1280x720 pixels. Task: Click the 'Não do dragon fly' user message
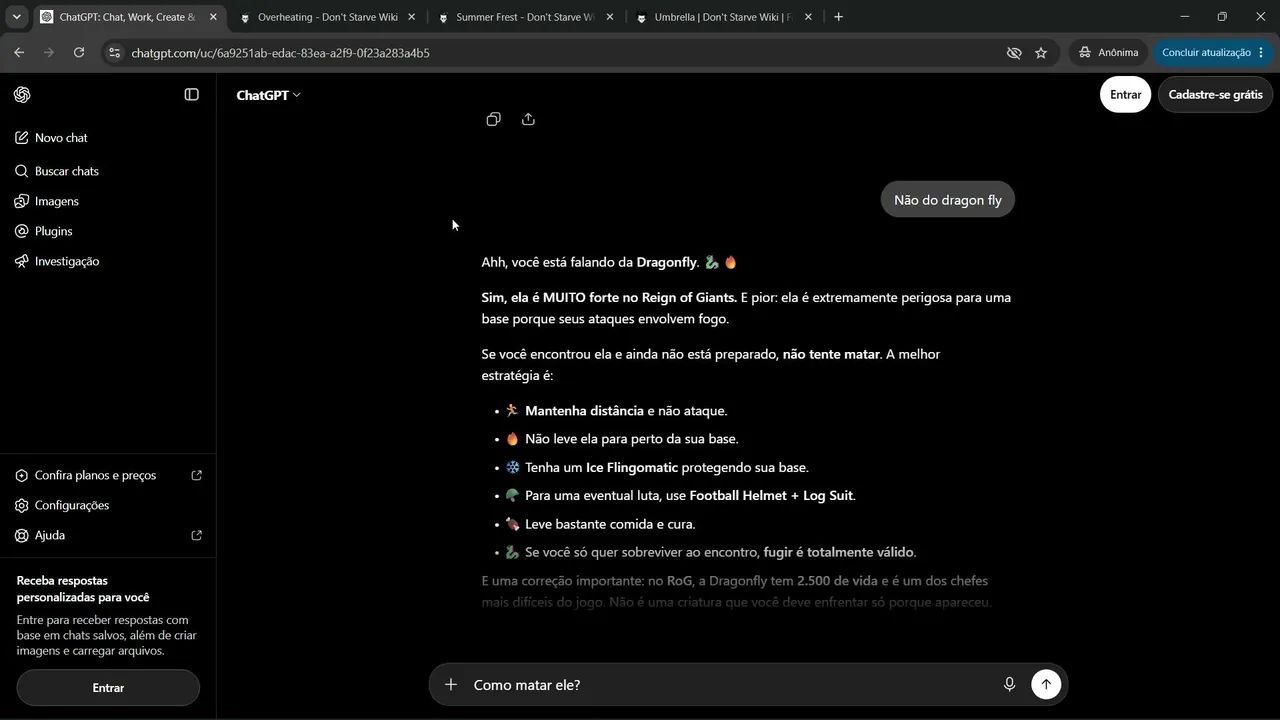[x=947, y=200]
